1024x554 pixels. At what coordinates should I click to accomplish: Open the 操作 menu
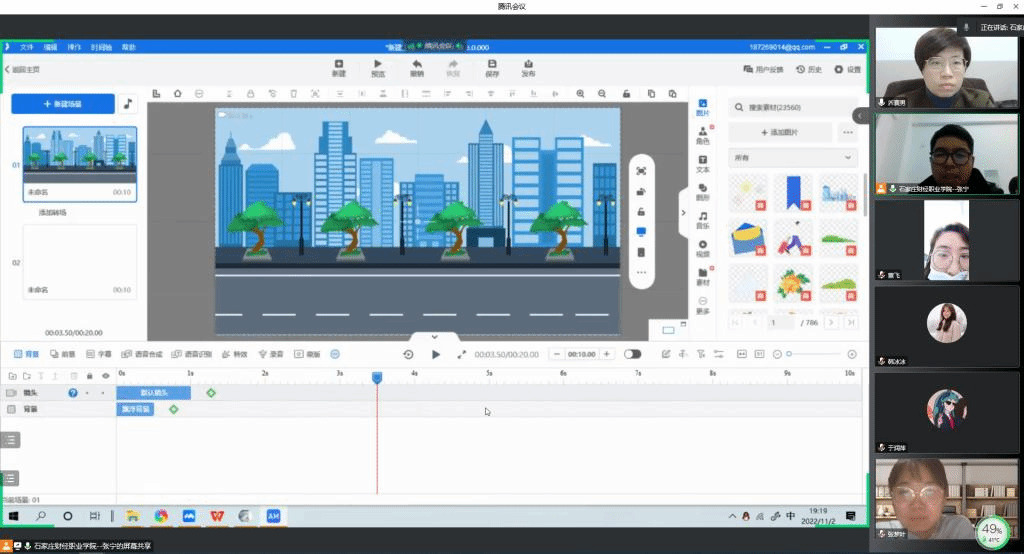(74, 47)
